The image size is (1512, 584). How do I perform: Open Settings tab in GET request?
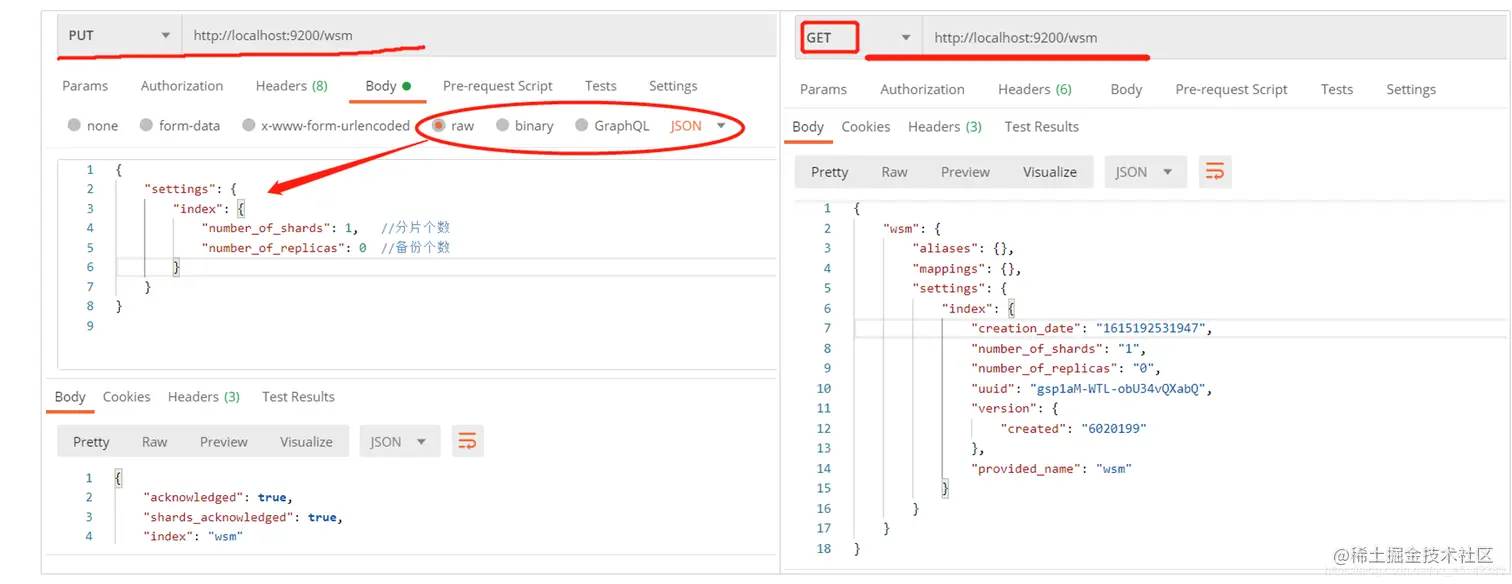pyautogui.click(x=1411, y=89)
